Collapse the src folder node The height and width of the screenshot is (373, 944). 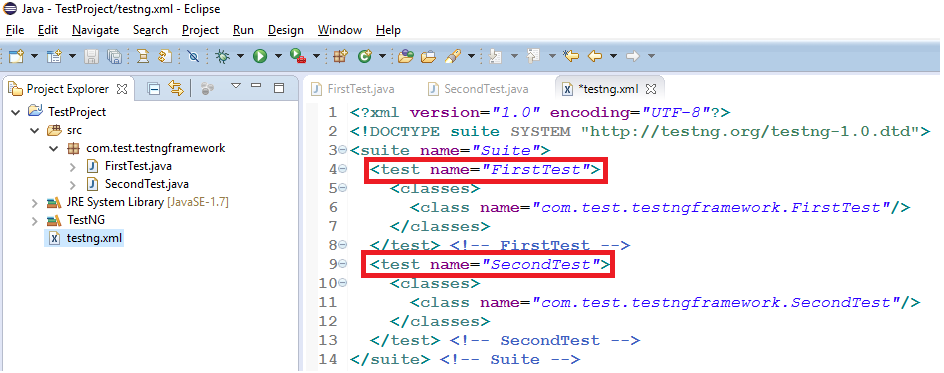[34, 130]
